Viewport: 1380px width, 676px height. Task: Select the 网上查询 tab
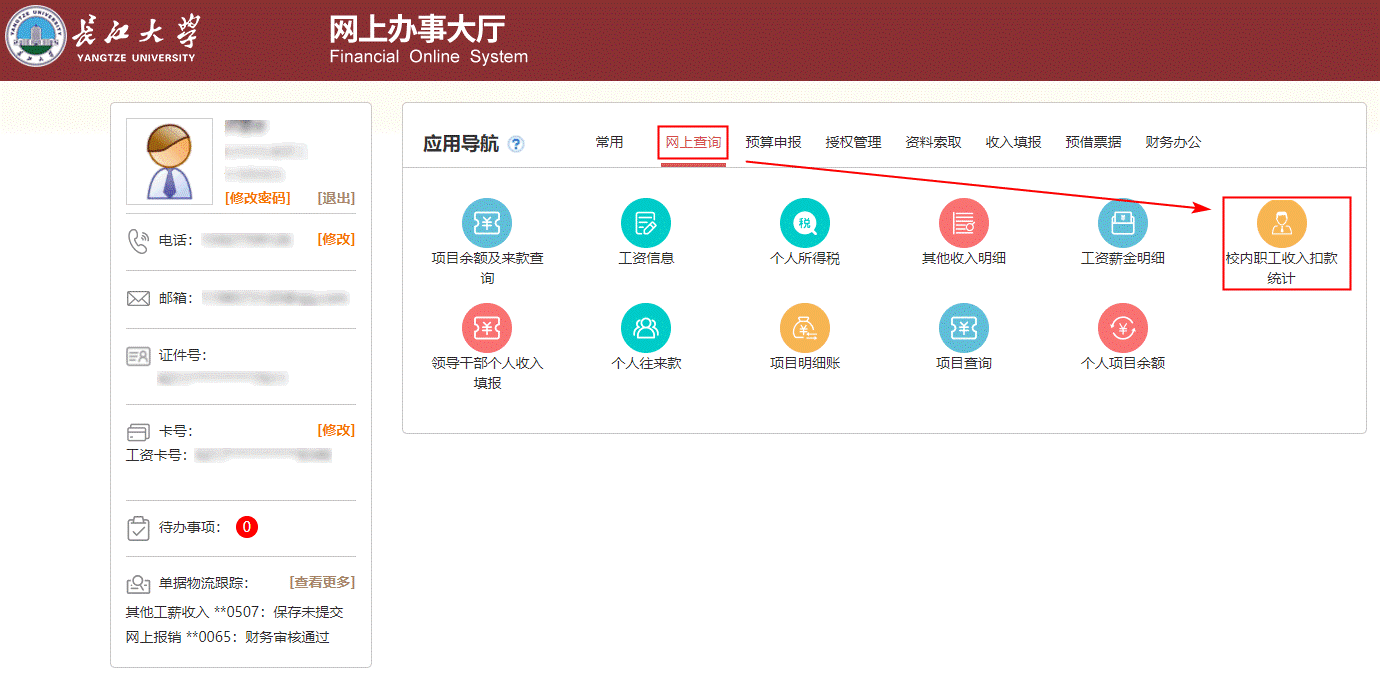[x=693, y=142]
